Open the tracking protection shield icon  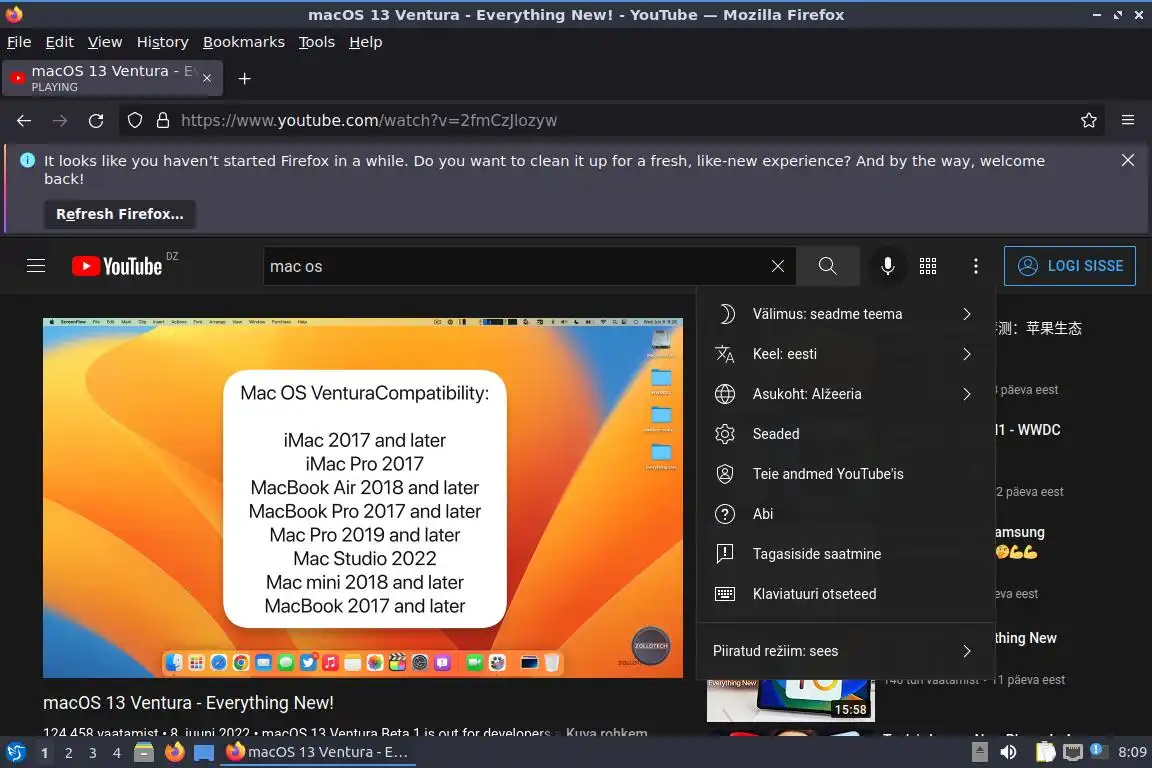134,121
